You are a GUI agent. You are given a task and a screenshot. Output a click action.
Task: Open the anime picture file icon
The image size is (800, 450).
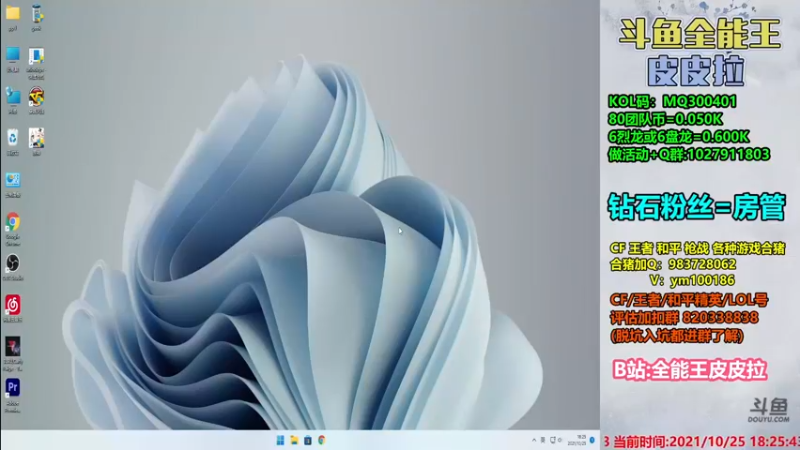coord(36,138)
